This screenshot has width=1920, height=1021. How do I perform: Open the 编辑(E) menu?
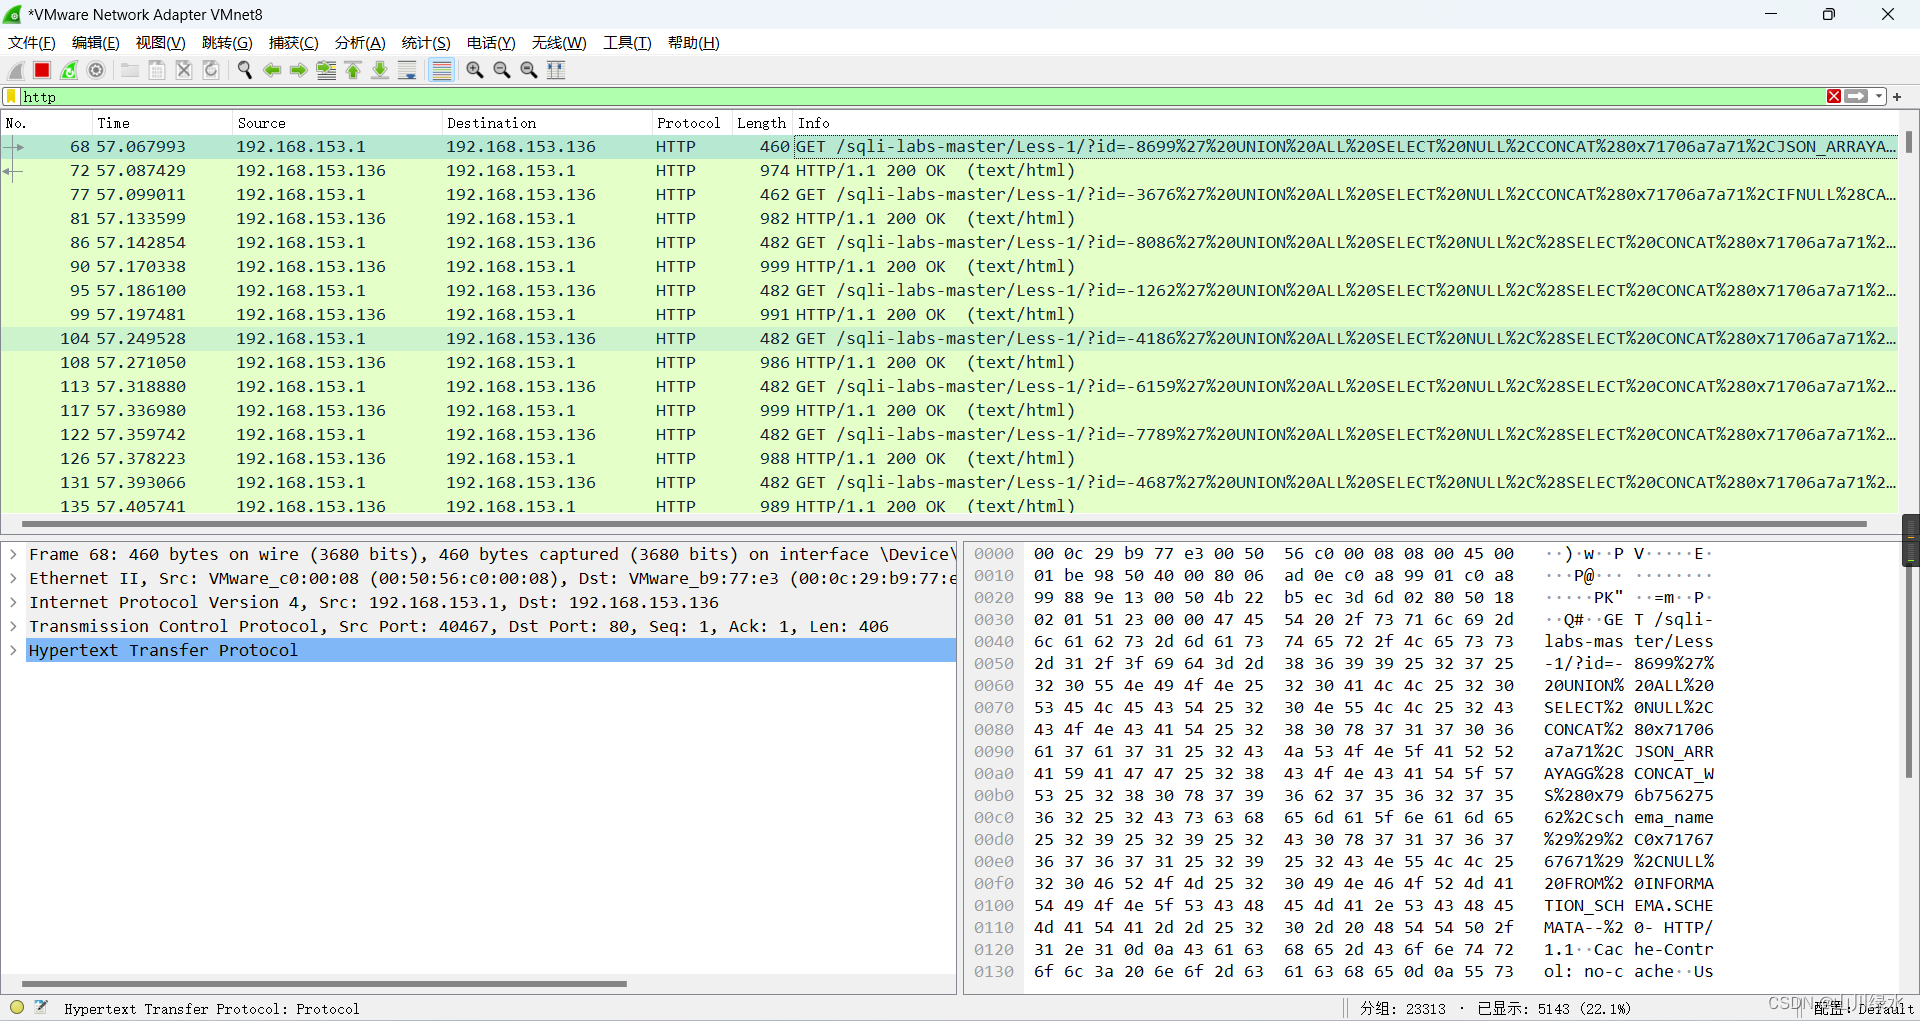coord(96,43)
